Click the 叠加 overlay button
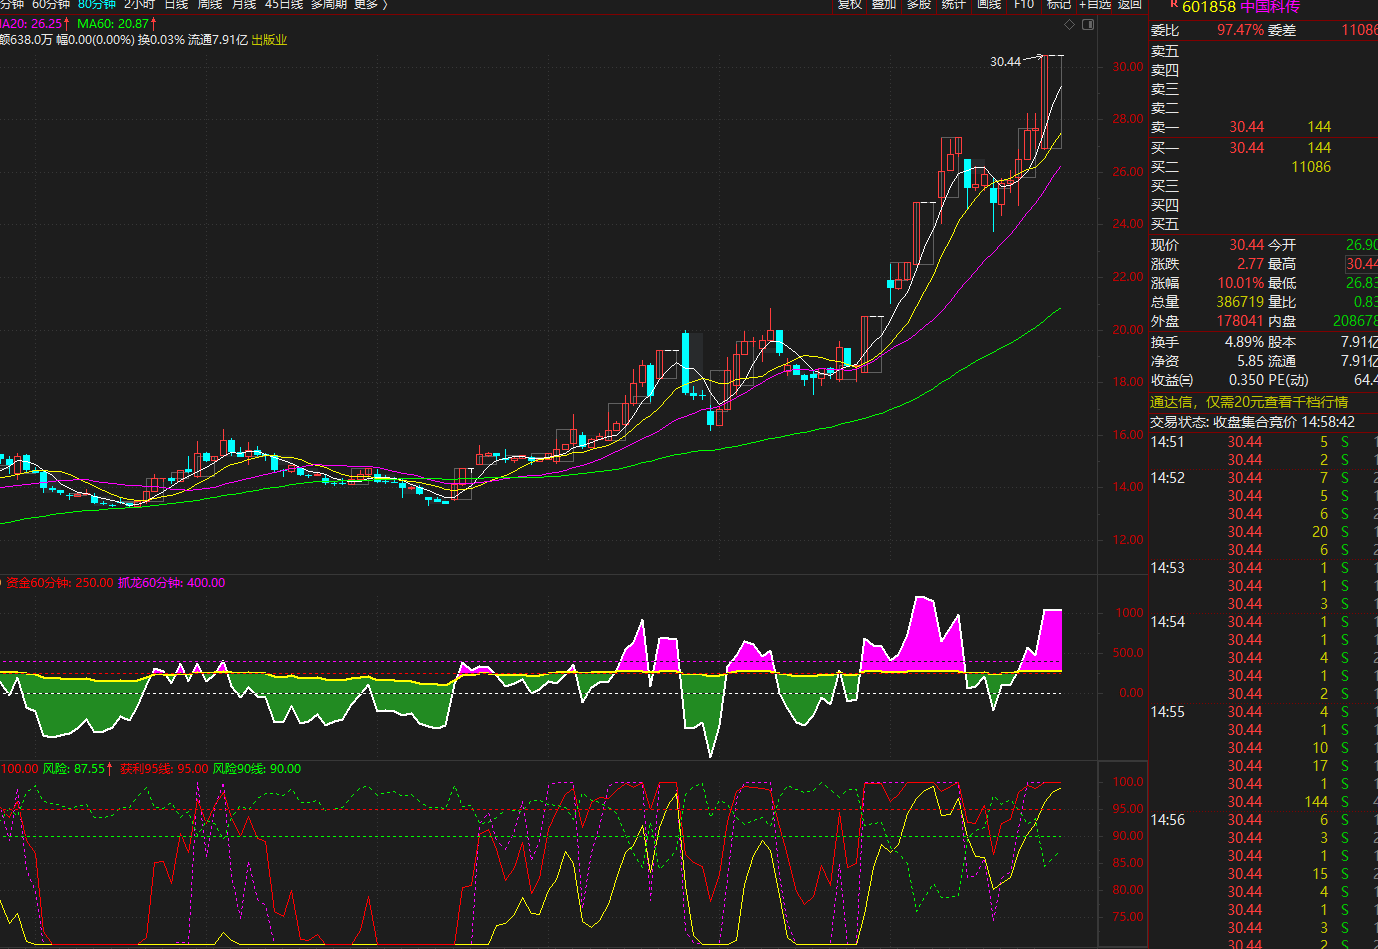1378x949 pixels. [884, 5]
